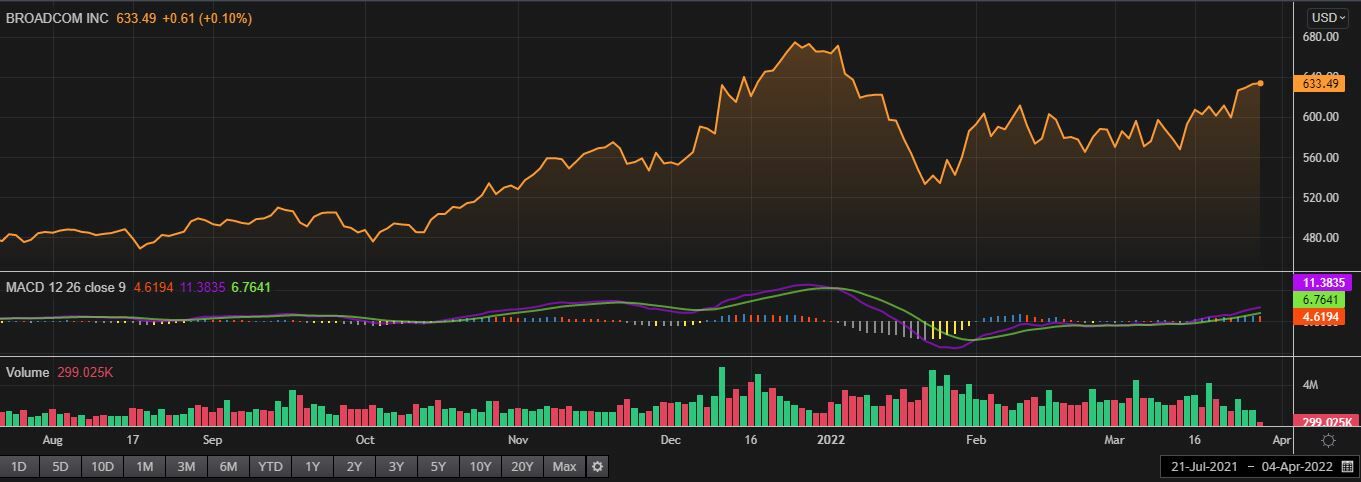Click the 560.00 price axis label
This screenshot has width=1361, height=482.
1321,158
